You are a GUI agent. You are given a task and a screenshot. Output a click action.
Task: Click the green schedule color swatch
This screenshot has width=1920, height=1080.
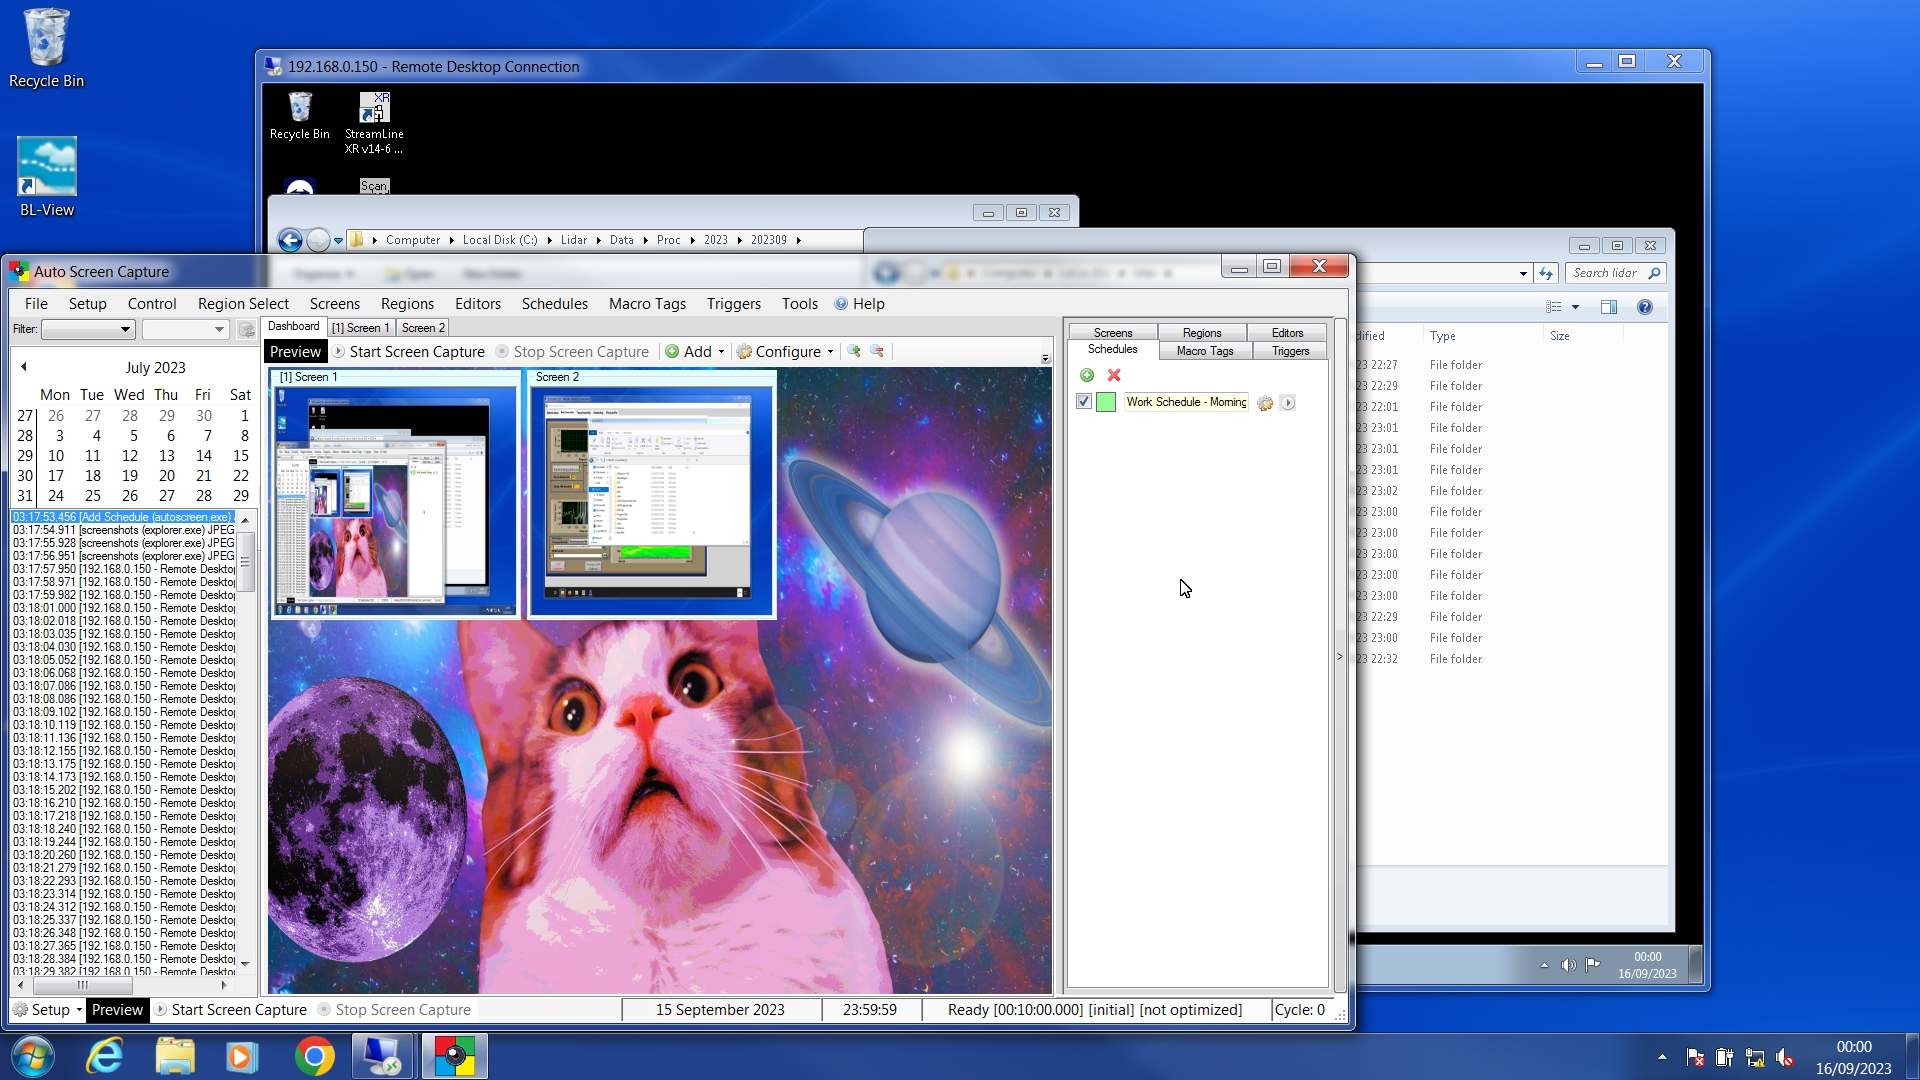[1106, 402]
